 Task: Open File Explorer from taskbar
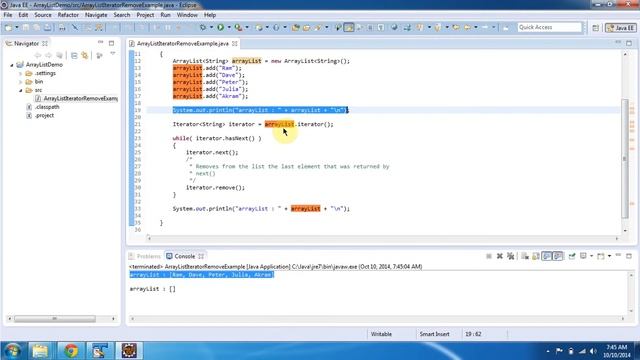[40, 351]
